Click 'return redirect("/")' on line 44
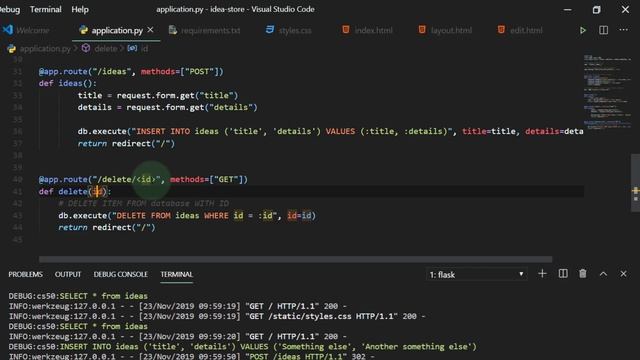 (107, 227)
